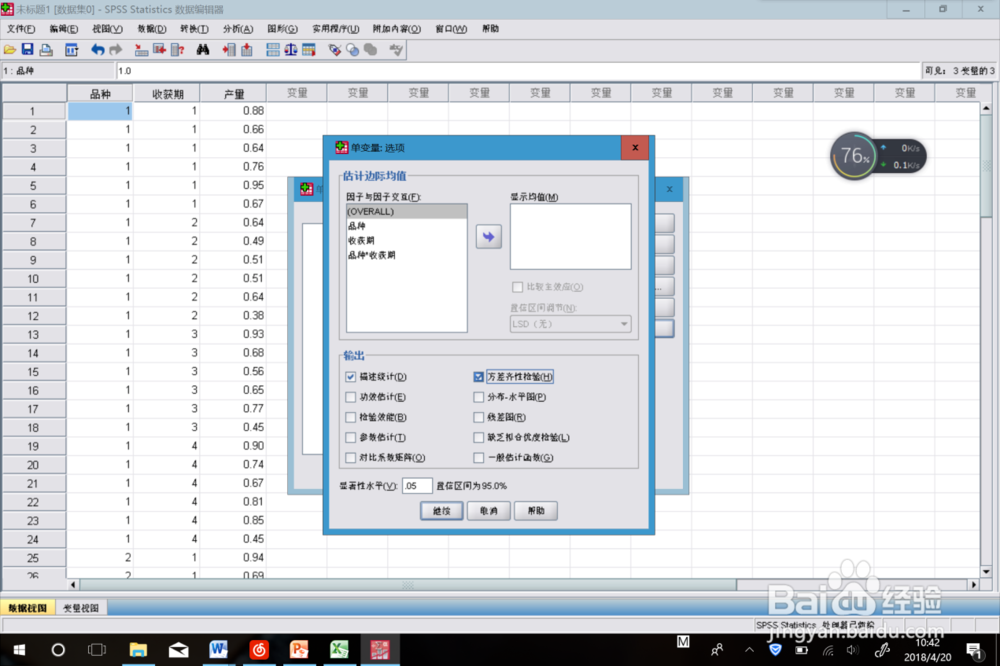Open Excel from the Windows taskbar
1000x666 pixels.
(339, 649)
